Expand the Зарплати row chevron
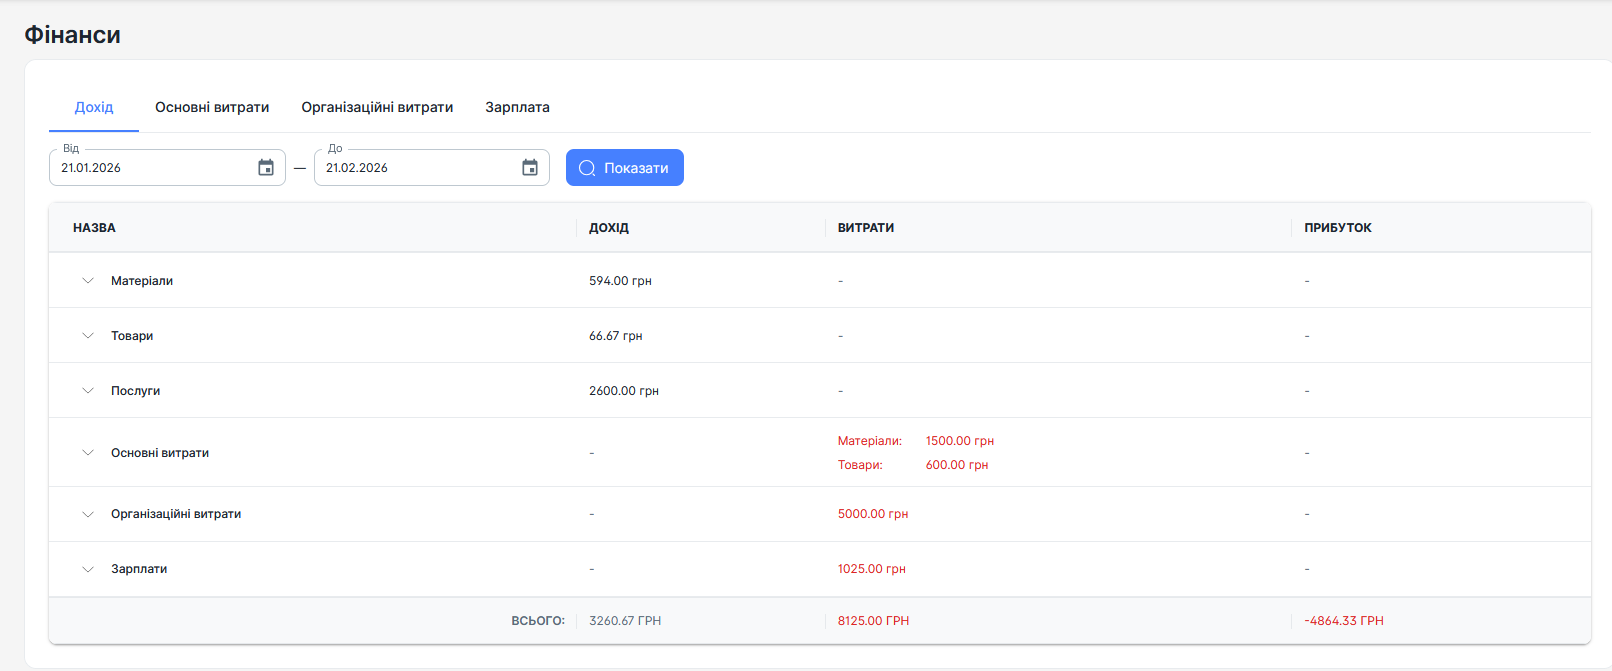Screen dimensions: 1612x671 (x=88, y=569)
